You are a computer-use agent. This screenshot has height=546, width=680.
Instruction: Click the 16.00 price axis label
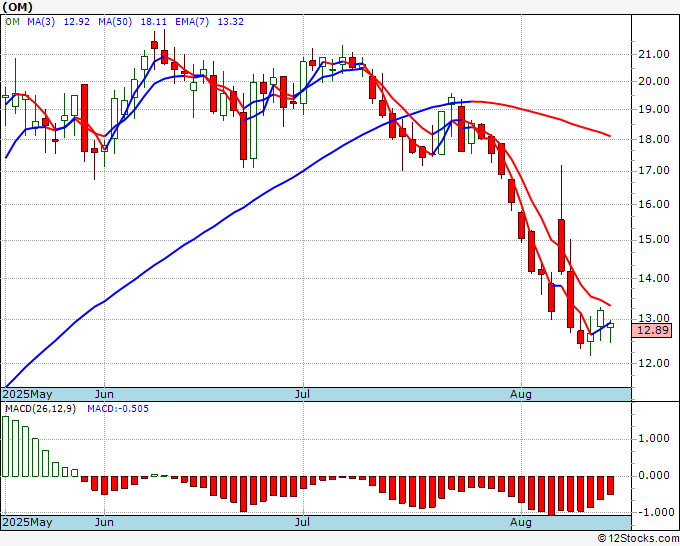[654, 204]
